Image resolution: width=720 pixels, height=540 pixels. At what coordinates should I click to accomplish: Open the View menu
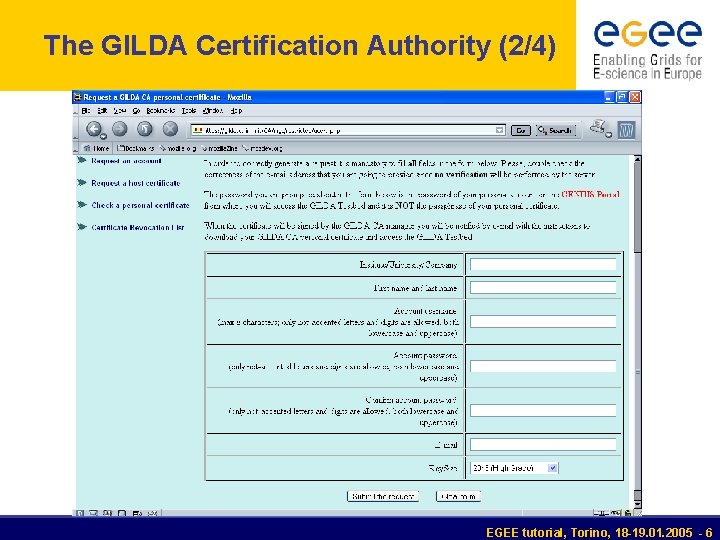[120, 111]
